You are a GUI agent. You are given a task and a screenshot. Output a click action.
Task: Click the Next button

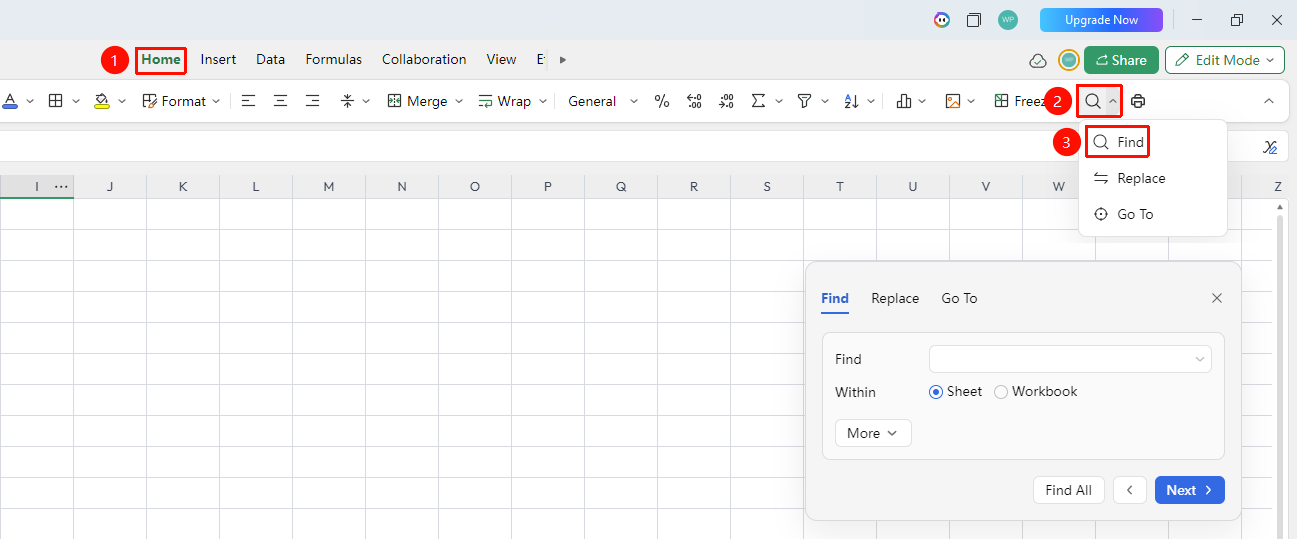(1190, 490)
